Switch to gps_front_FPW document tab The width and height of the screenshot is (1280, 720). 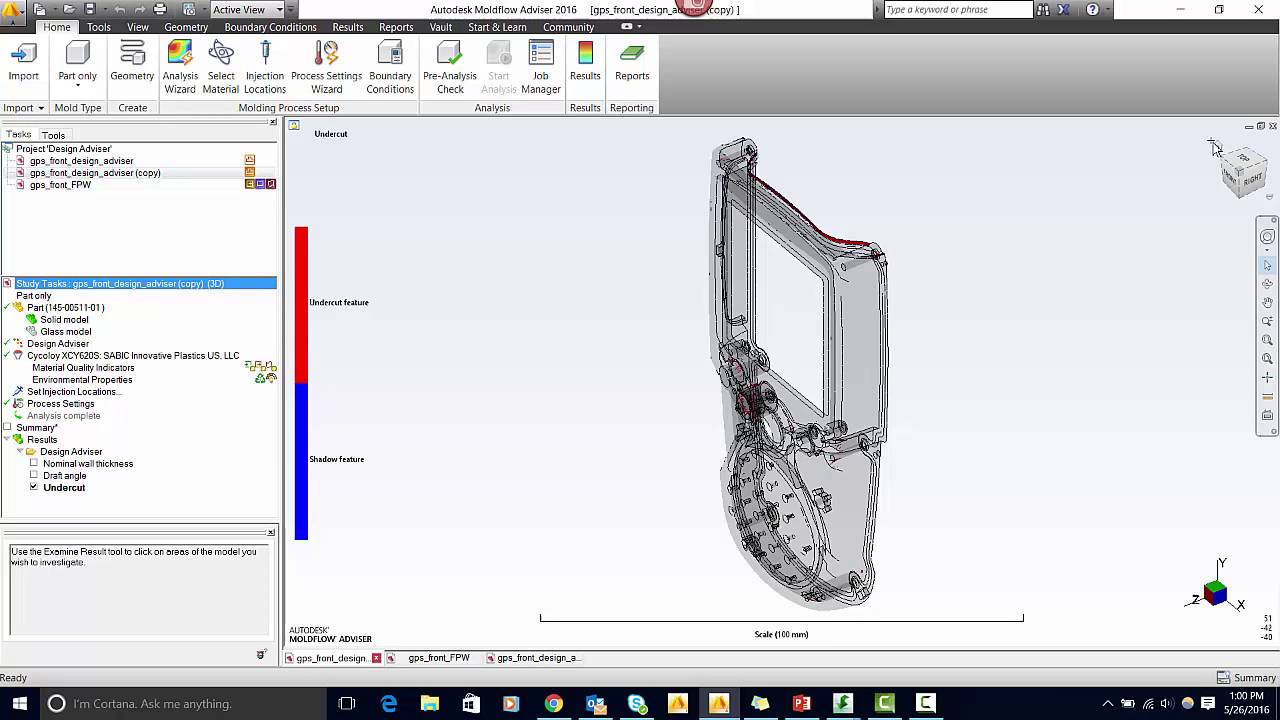[439, 658]
